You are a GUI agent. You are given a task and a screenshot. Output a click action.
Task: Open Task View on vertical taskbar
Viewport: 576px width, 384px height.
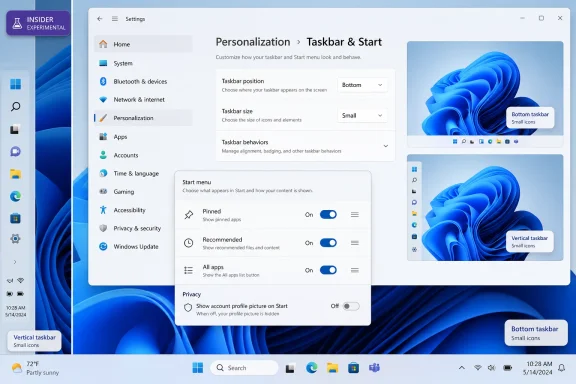[15, 130]
